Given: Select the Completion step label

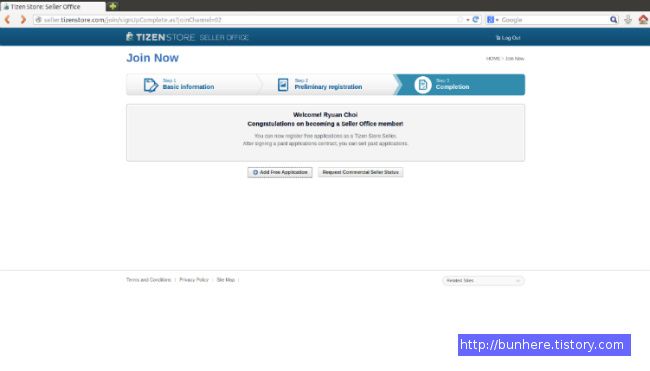Looking at the screenshot, I should 452,87.
